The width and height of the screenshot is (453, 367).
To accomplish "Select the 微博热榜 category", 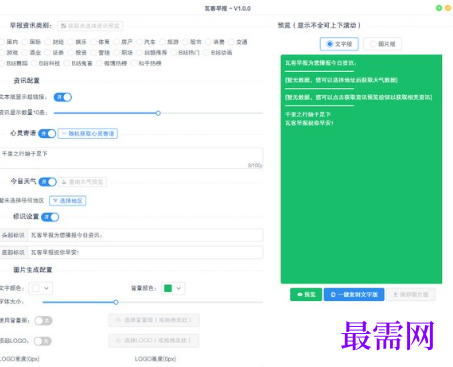I will (x=112, y=63).
